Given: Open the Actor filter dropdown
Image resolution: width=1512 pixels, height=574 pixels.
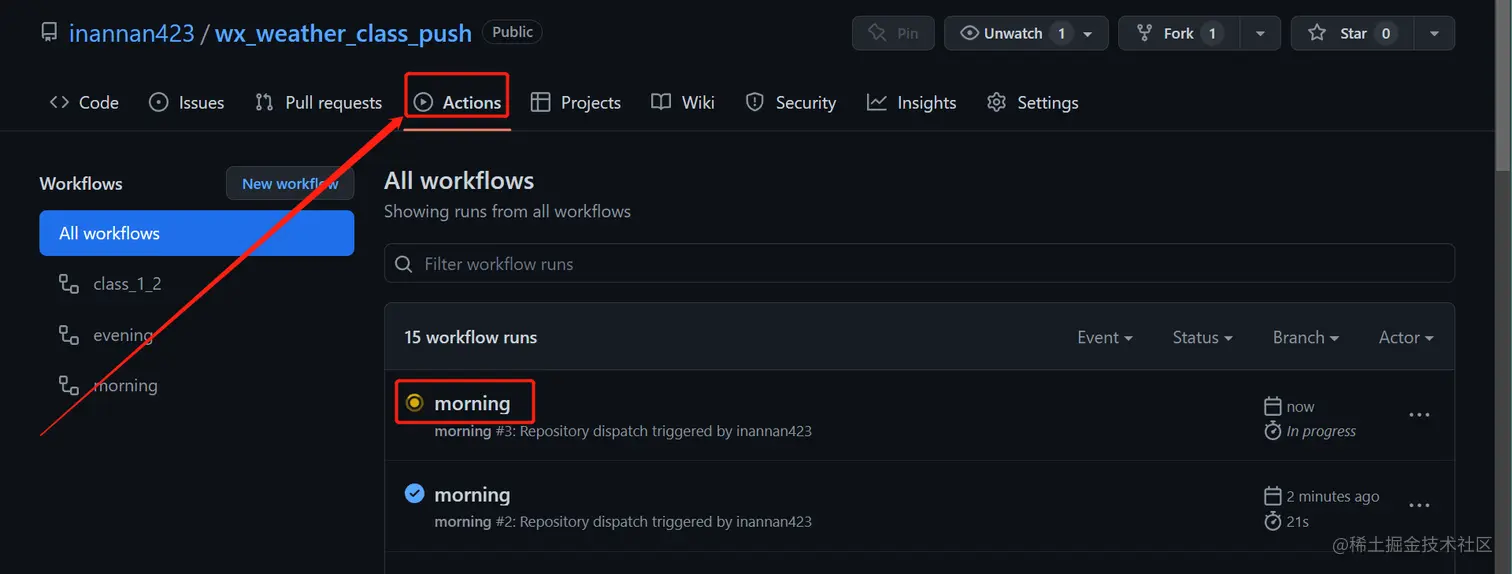Looking at the screenshot, I should click(x=1406, y=337).
